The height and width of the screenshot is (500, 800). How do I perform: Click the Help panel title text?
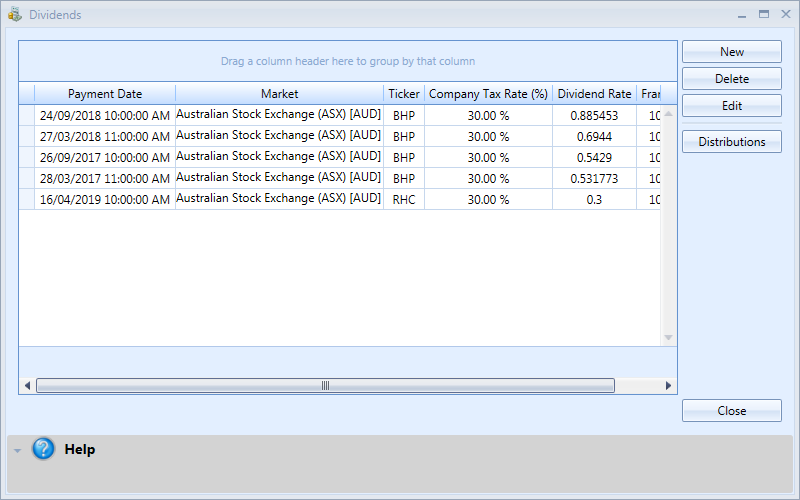point(80,449)
